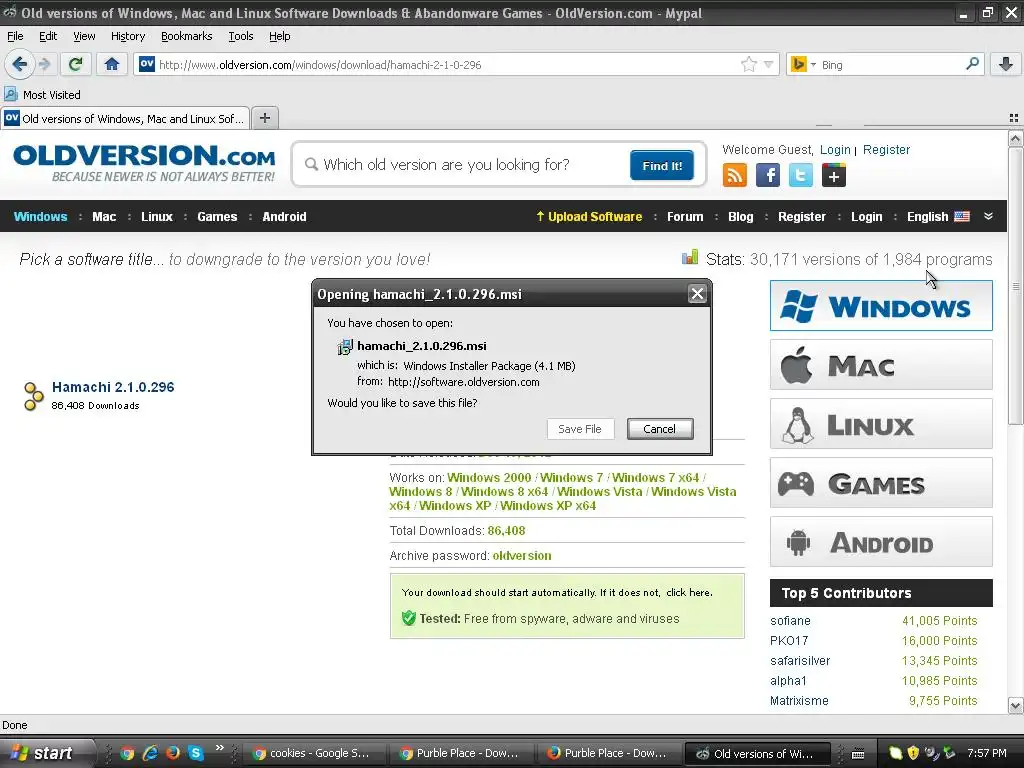The image size is (1024, 768).
Task: Click Save File in the download dialog
Action: 580,429
